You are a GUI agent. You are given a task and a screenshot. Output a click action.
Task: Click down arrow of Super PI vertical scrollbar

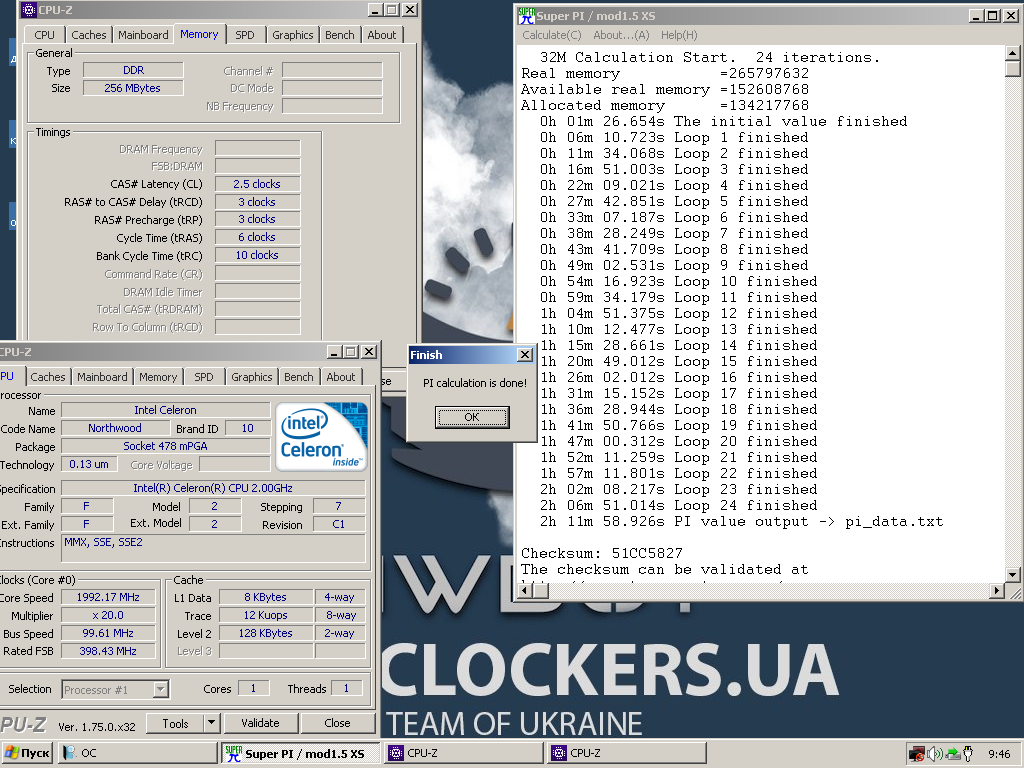coord(1012,575)
